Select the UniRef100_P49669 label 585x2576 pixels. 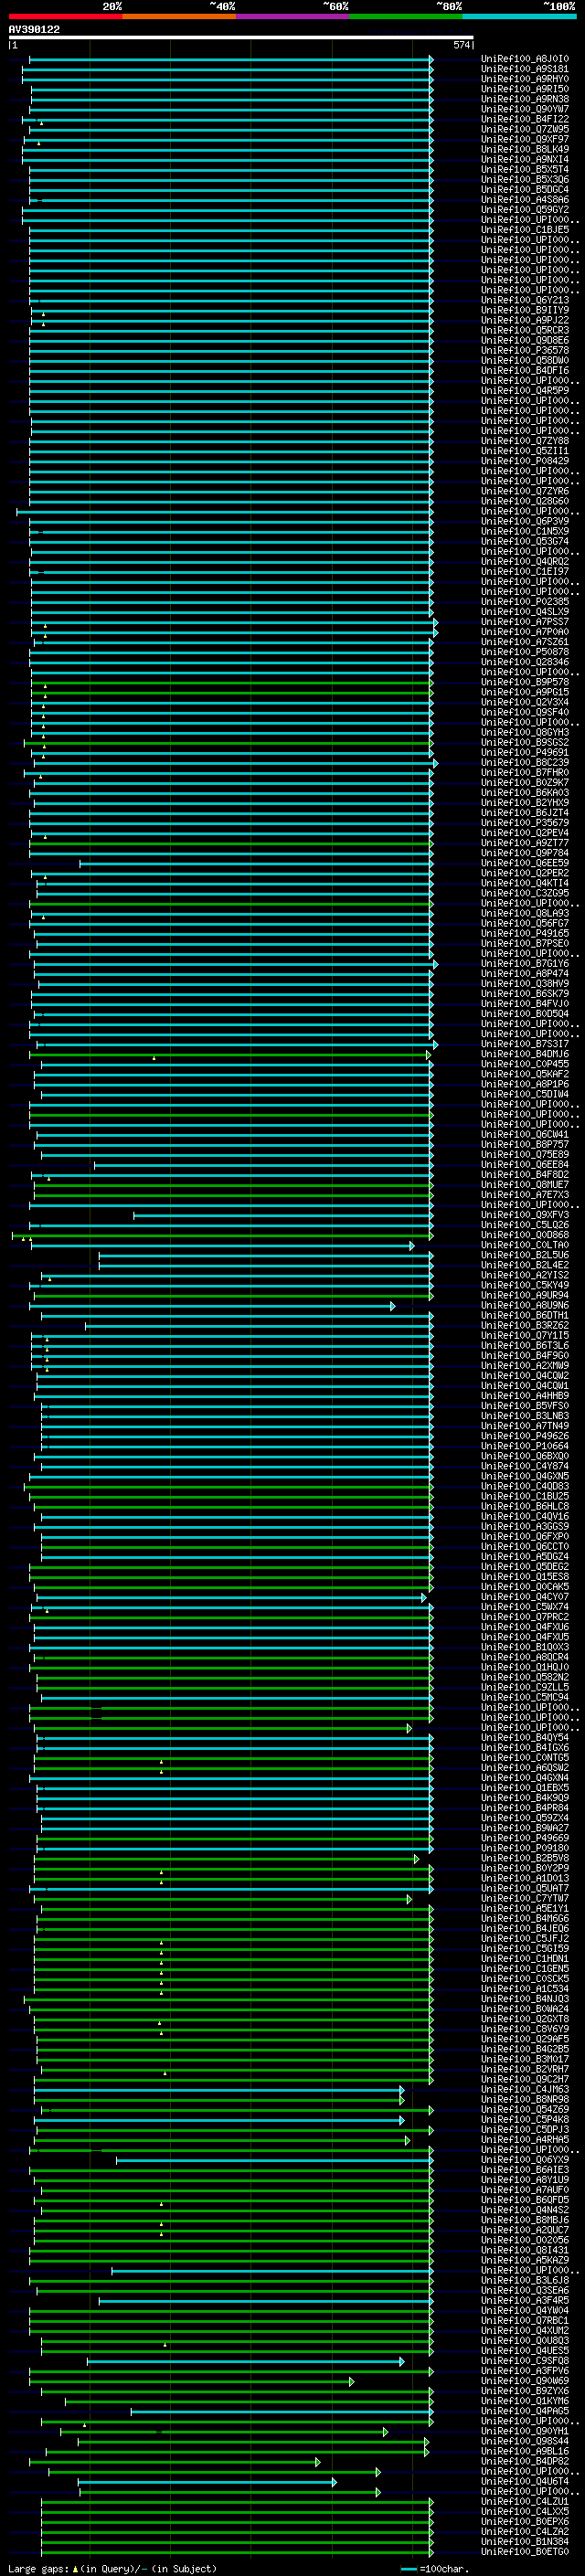tap(525, 1838)
